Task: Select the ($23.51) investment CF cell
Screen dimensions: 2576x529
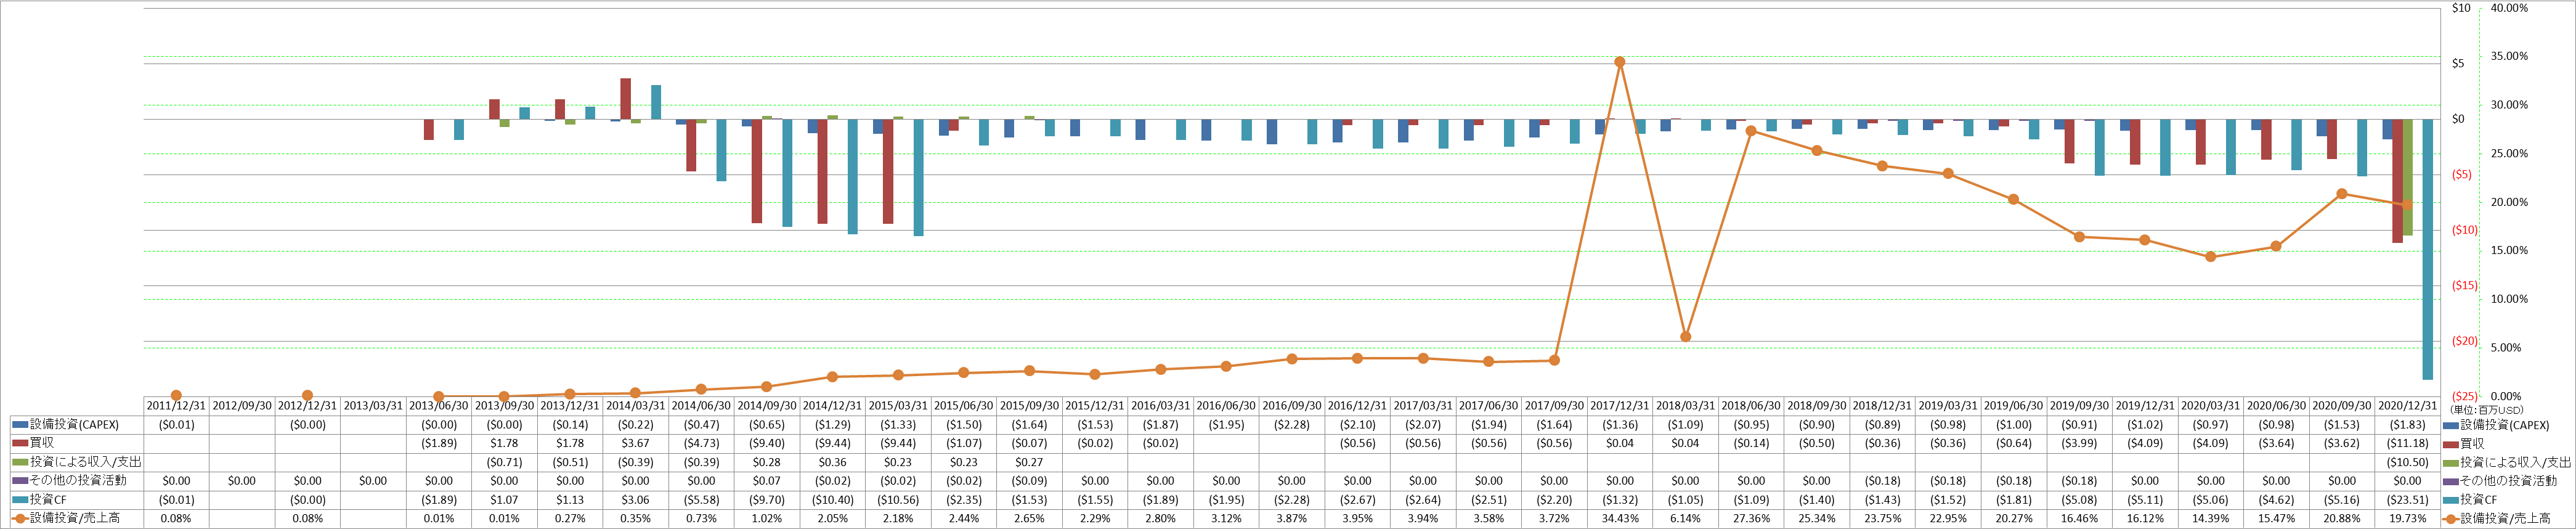Action: 2407,500
